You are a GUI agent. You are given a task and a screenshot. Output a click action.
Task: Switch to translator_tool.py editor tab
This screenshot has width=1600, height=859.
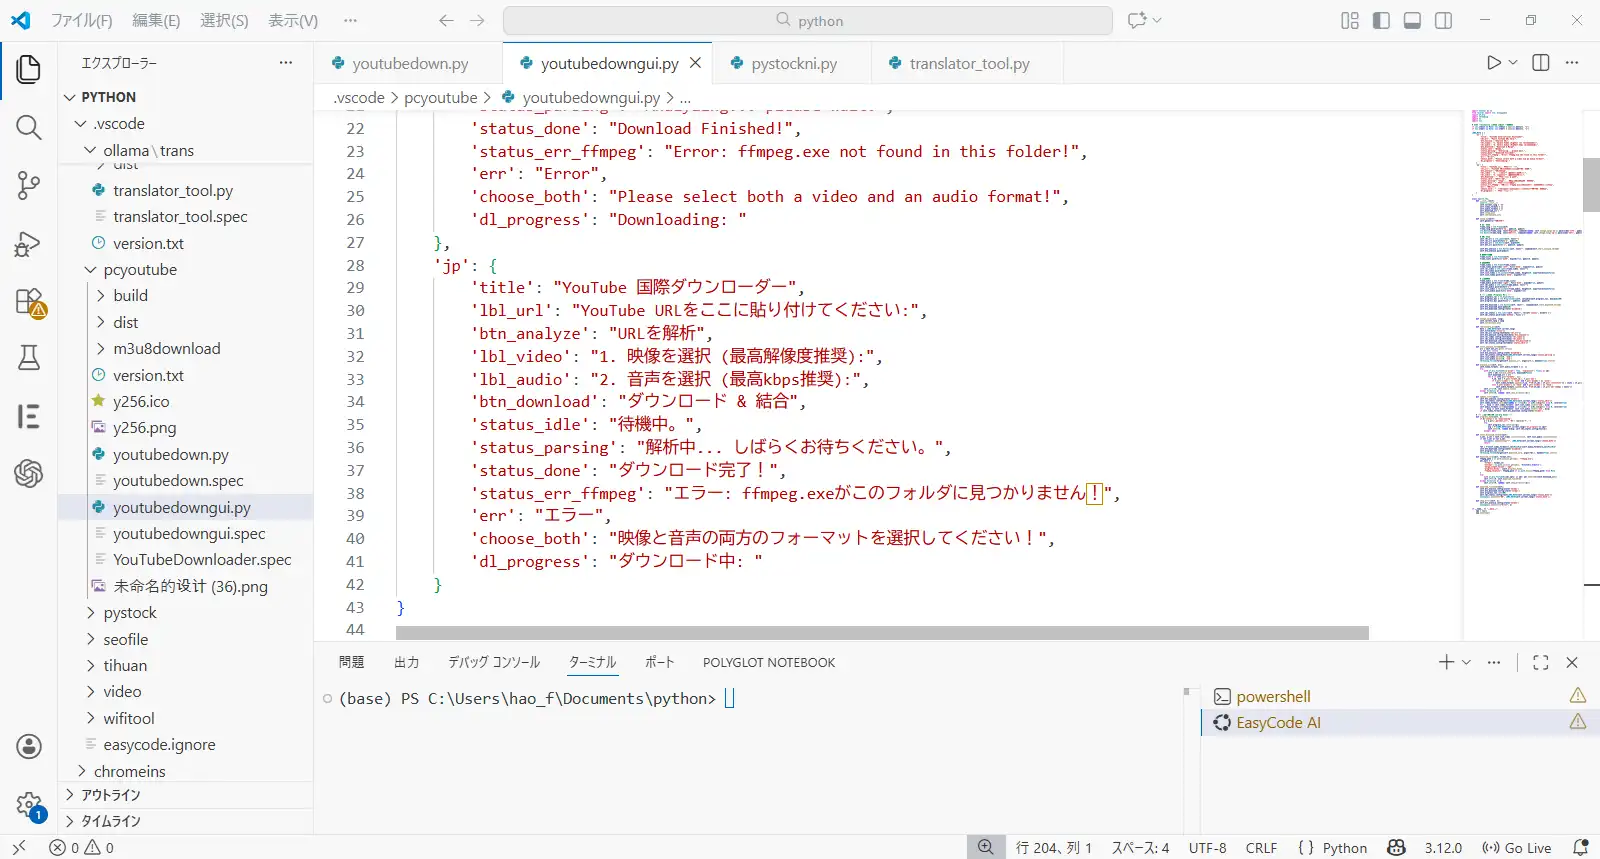pyautogui.click(x=969, y=63)
